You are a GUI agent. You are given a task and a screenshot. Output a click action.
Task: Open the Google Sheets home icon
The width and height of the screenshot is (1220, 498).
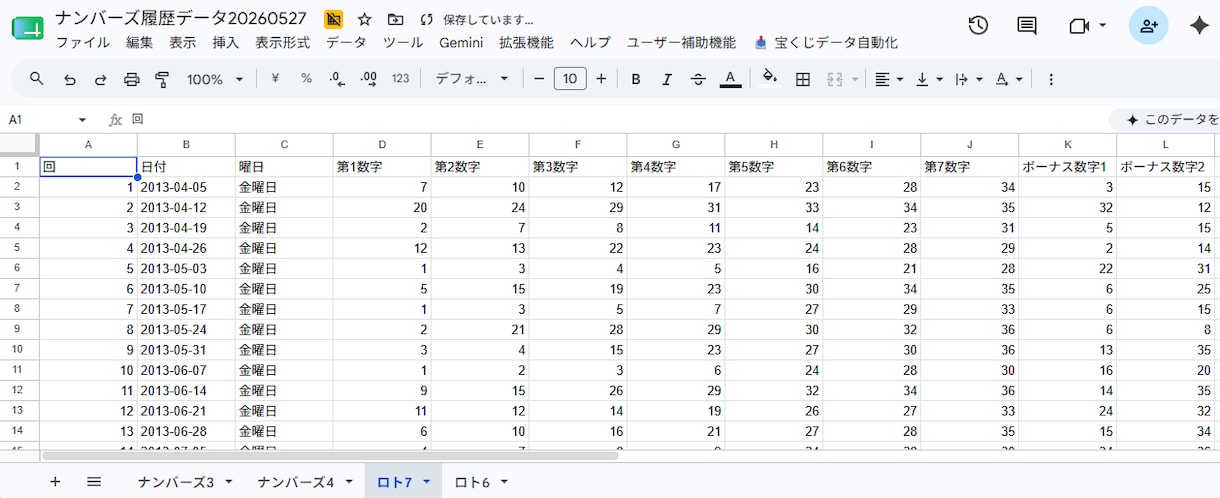[27, 29]
